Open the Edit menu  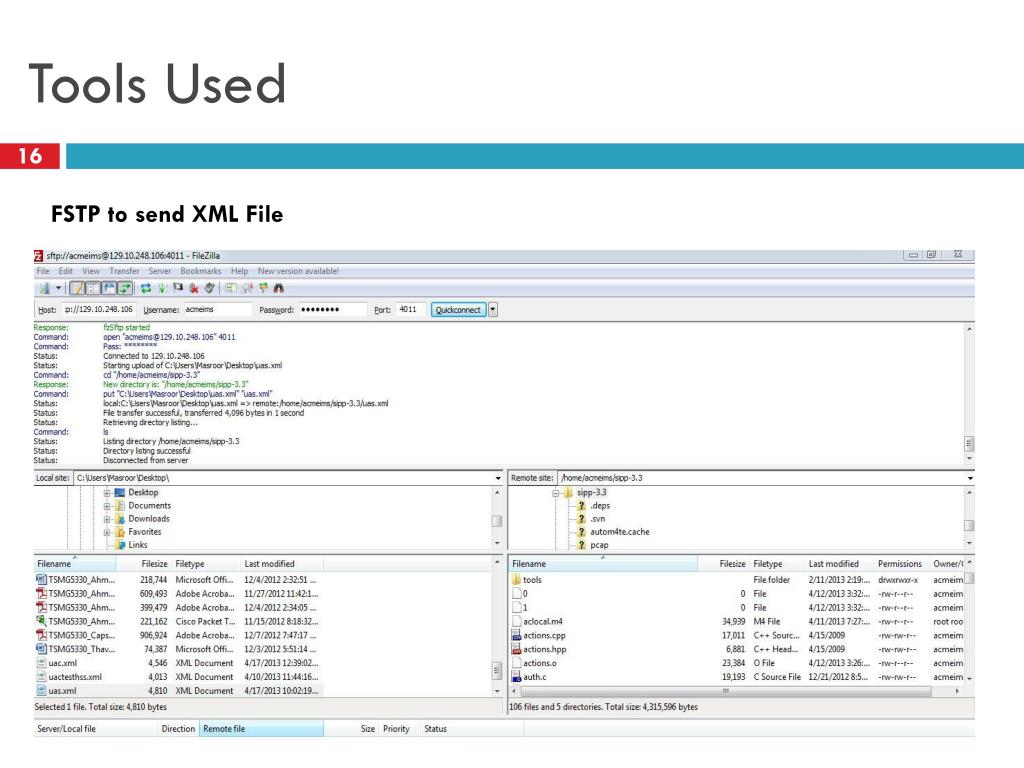click(66, 271)
